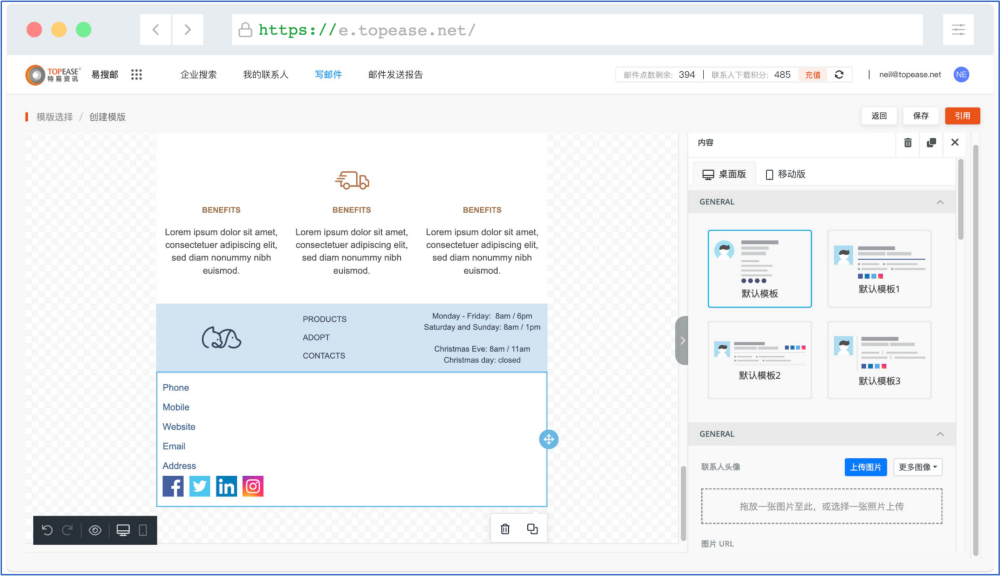Close the 内容 panel

coord(955,142)
